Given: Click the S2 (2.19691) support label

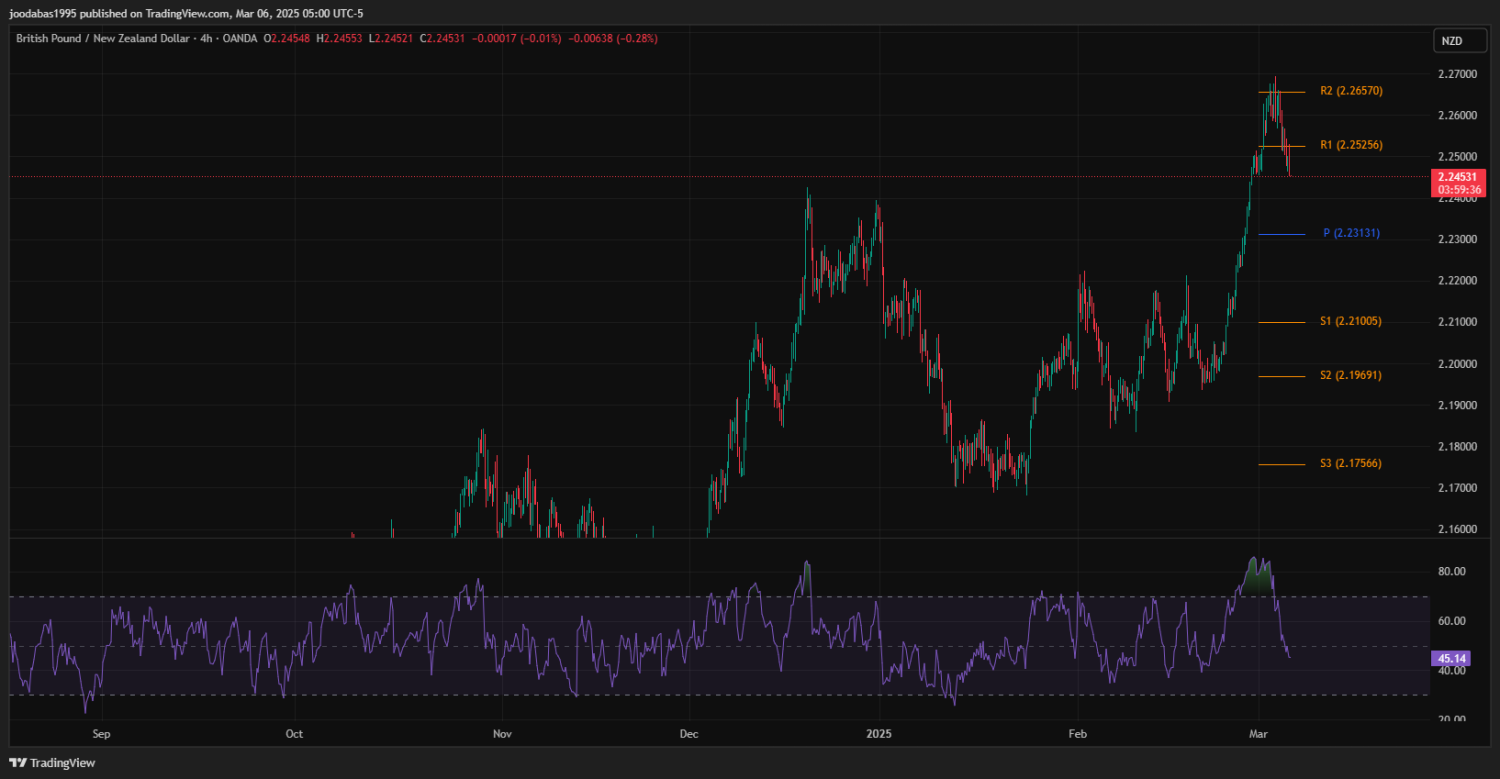Looking at the screenshot, I should [1351, 375].
